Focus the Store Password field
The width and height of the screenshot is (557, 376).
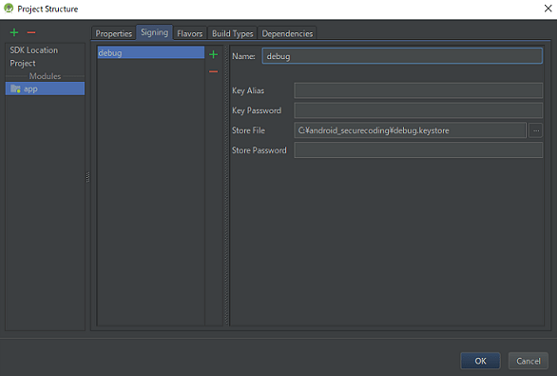pos(418,150)
